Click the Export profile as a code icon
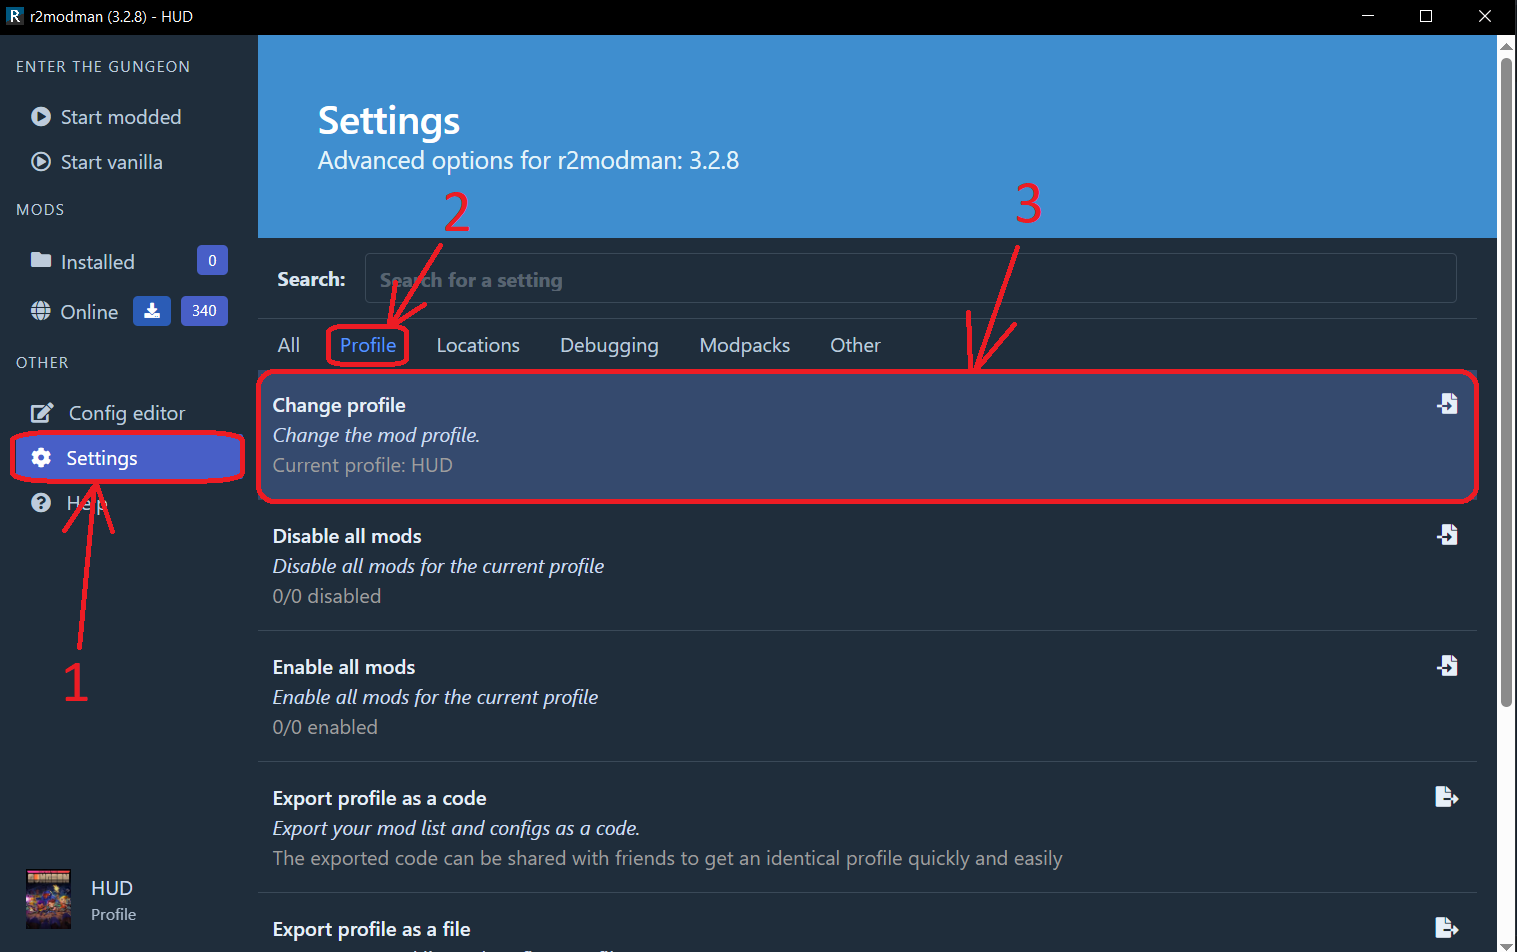1517x952 pixels. pyautogui.click(x=1447, y=797)
